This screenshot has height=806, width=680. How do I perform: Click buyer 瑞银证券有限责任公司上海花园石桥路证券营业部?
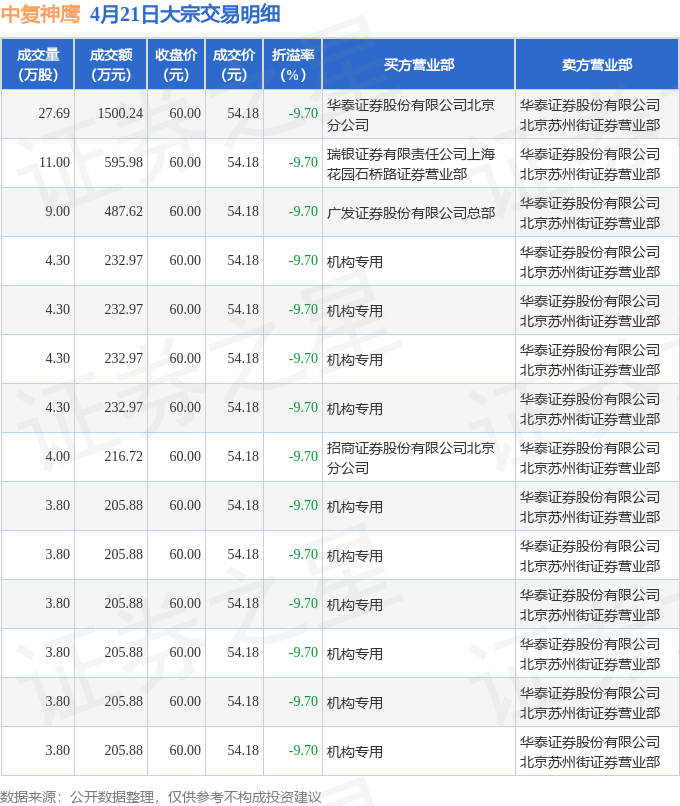(410, 163)
